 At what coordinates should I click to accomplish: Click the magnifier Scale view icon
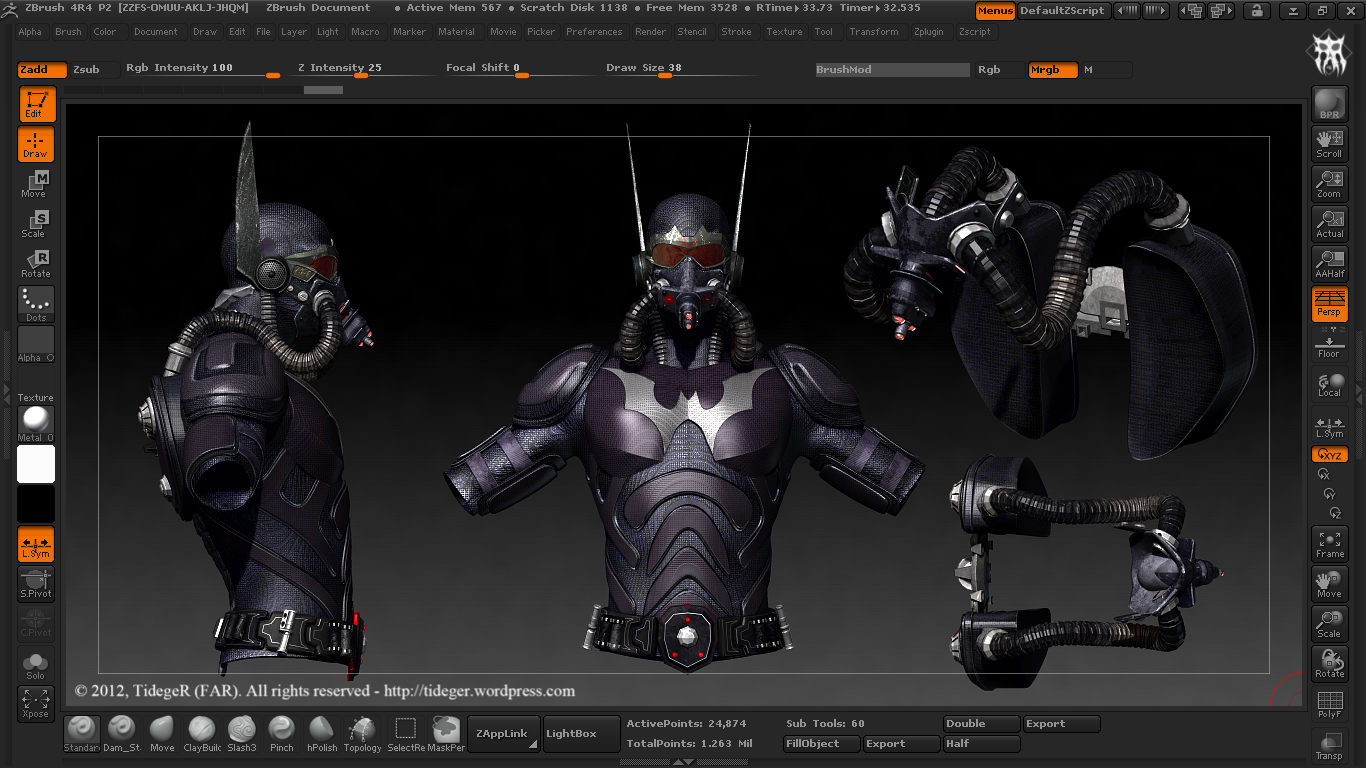tap(1329, 624)
